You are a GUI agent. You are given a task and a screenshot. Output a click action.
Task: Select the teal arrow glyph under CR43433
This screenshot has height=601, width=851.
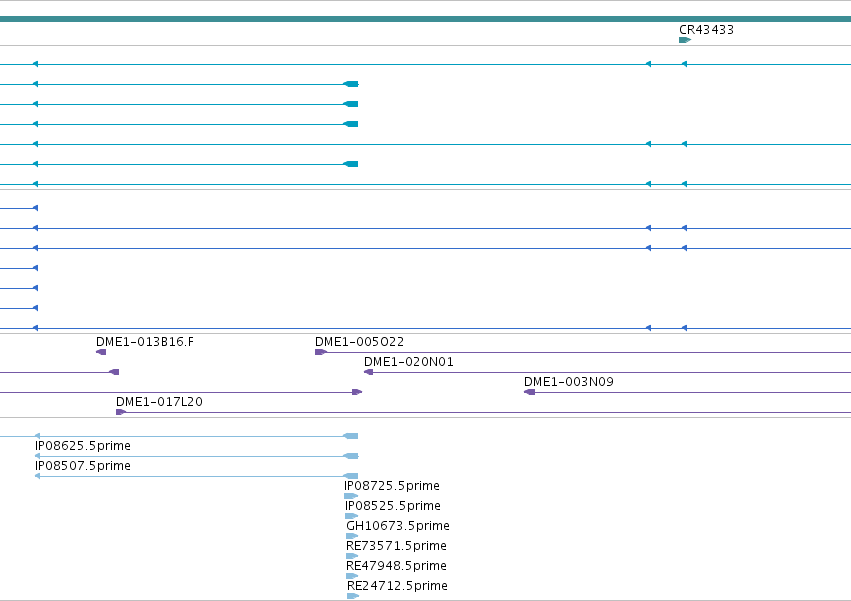[x=685, y=40]
